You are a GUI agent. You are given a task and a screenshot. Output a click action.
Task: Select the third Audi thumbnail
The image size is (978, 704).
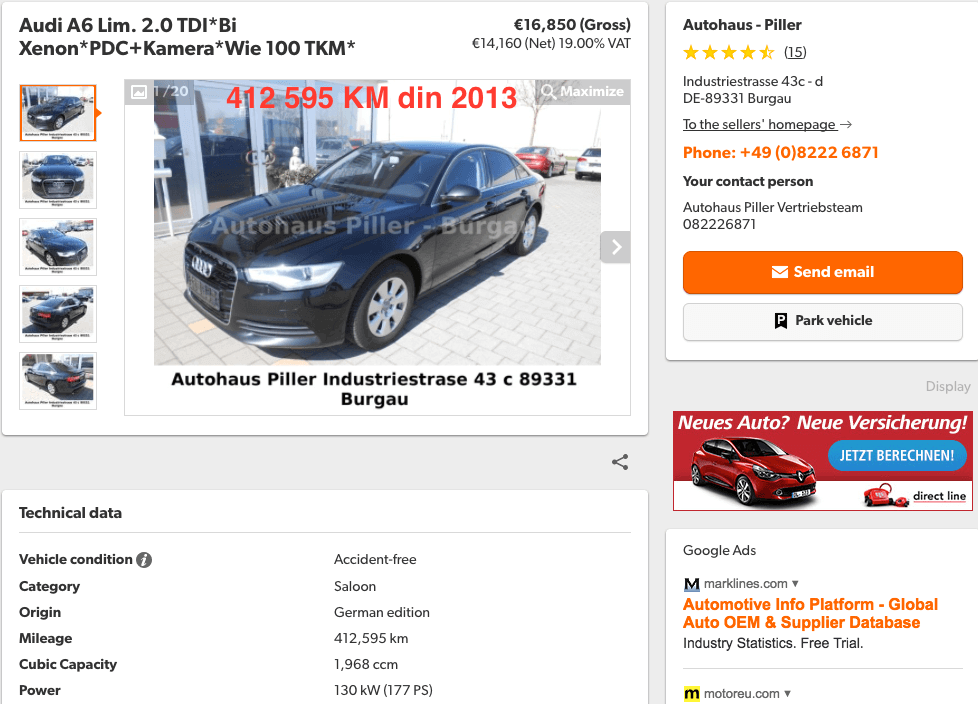pos(58,247)
